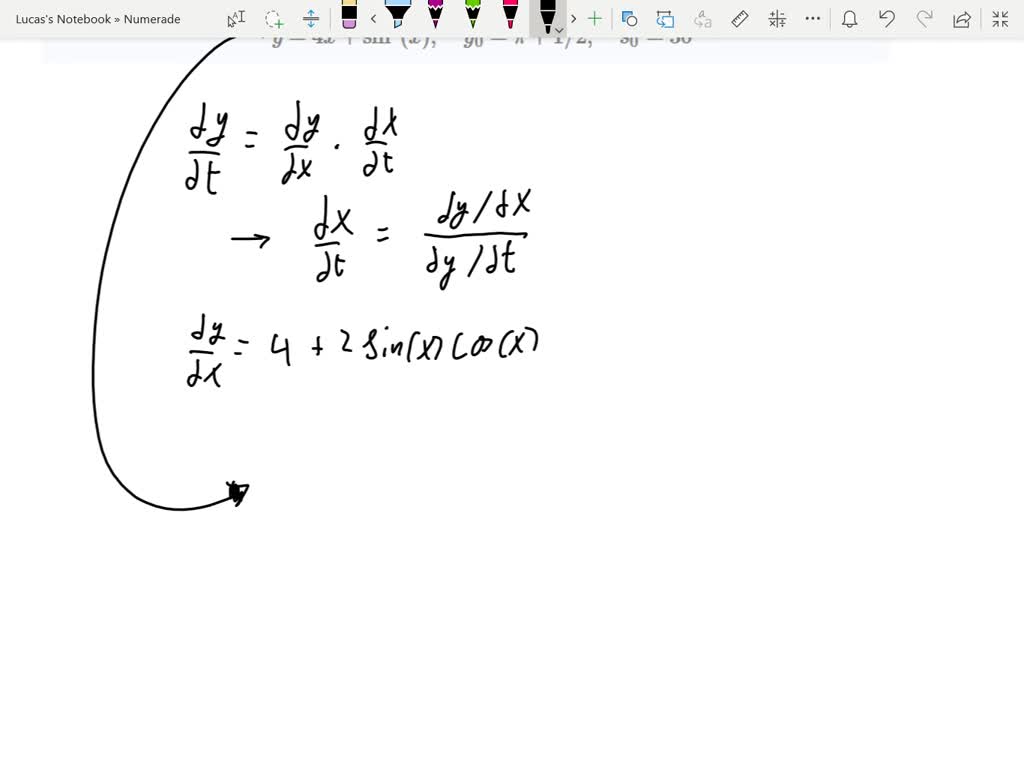Open the share panel
Viewport: 1024px width, 768px height.
963,17
